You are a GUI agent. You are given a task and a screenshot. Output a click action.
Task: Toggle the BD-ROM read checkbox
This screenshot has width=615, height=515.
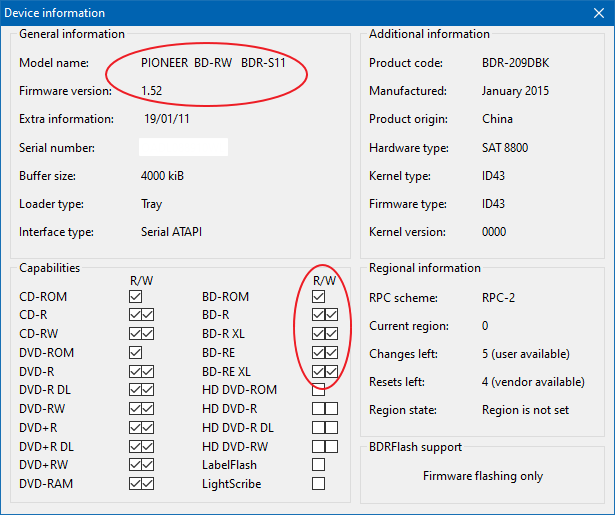click(x=318, y=297)
